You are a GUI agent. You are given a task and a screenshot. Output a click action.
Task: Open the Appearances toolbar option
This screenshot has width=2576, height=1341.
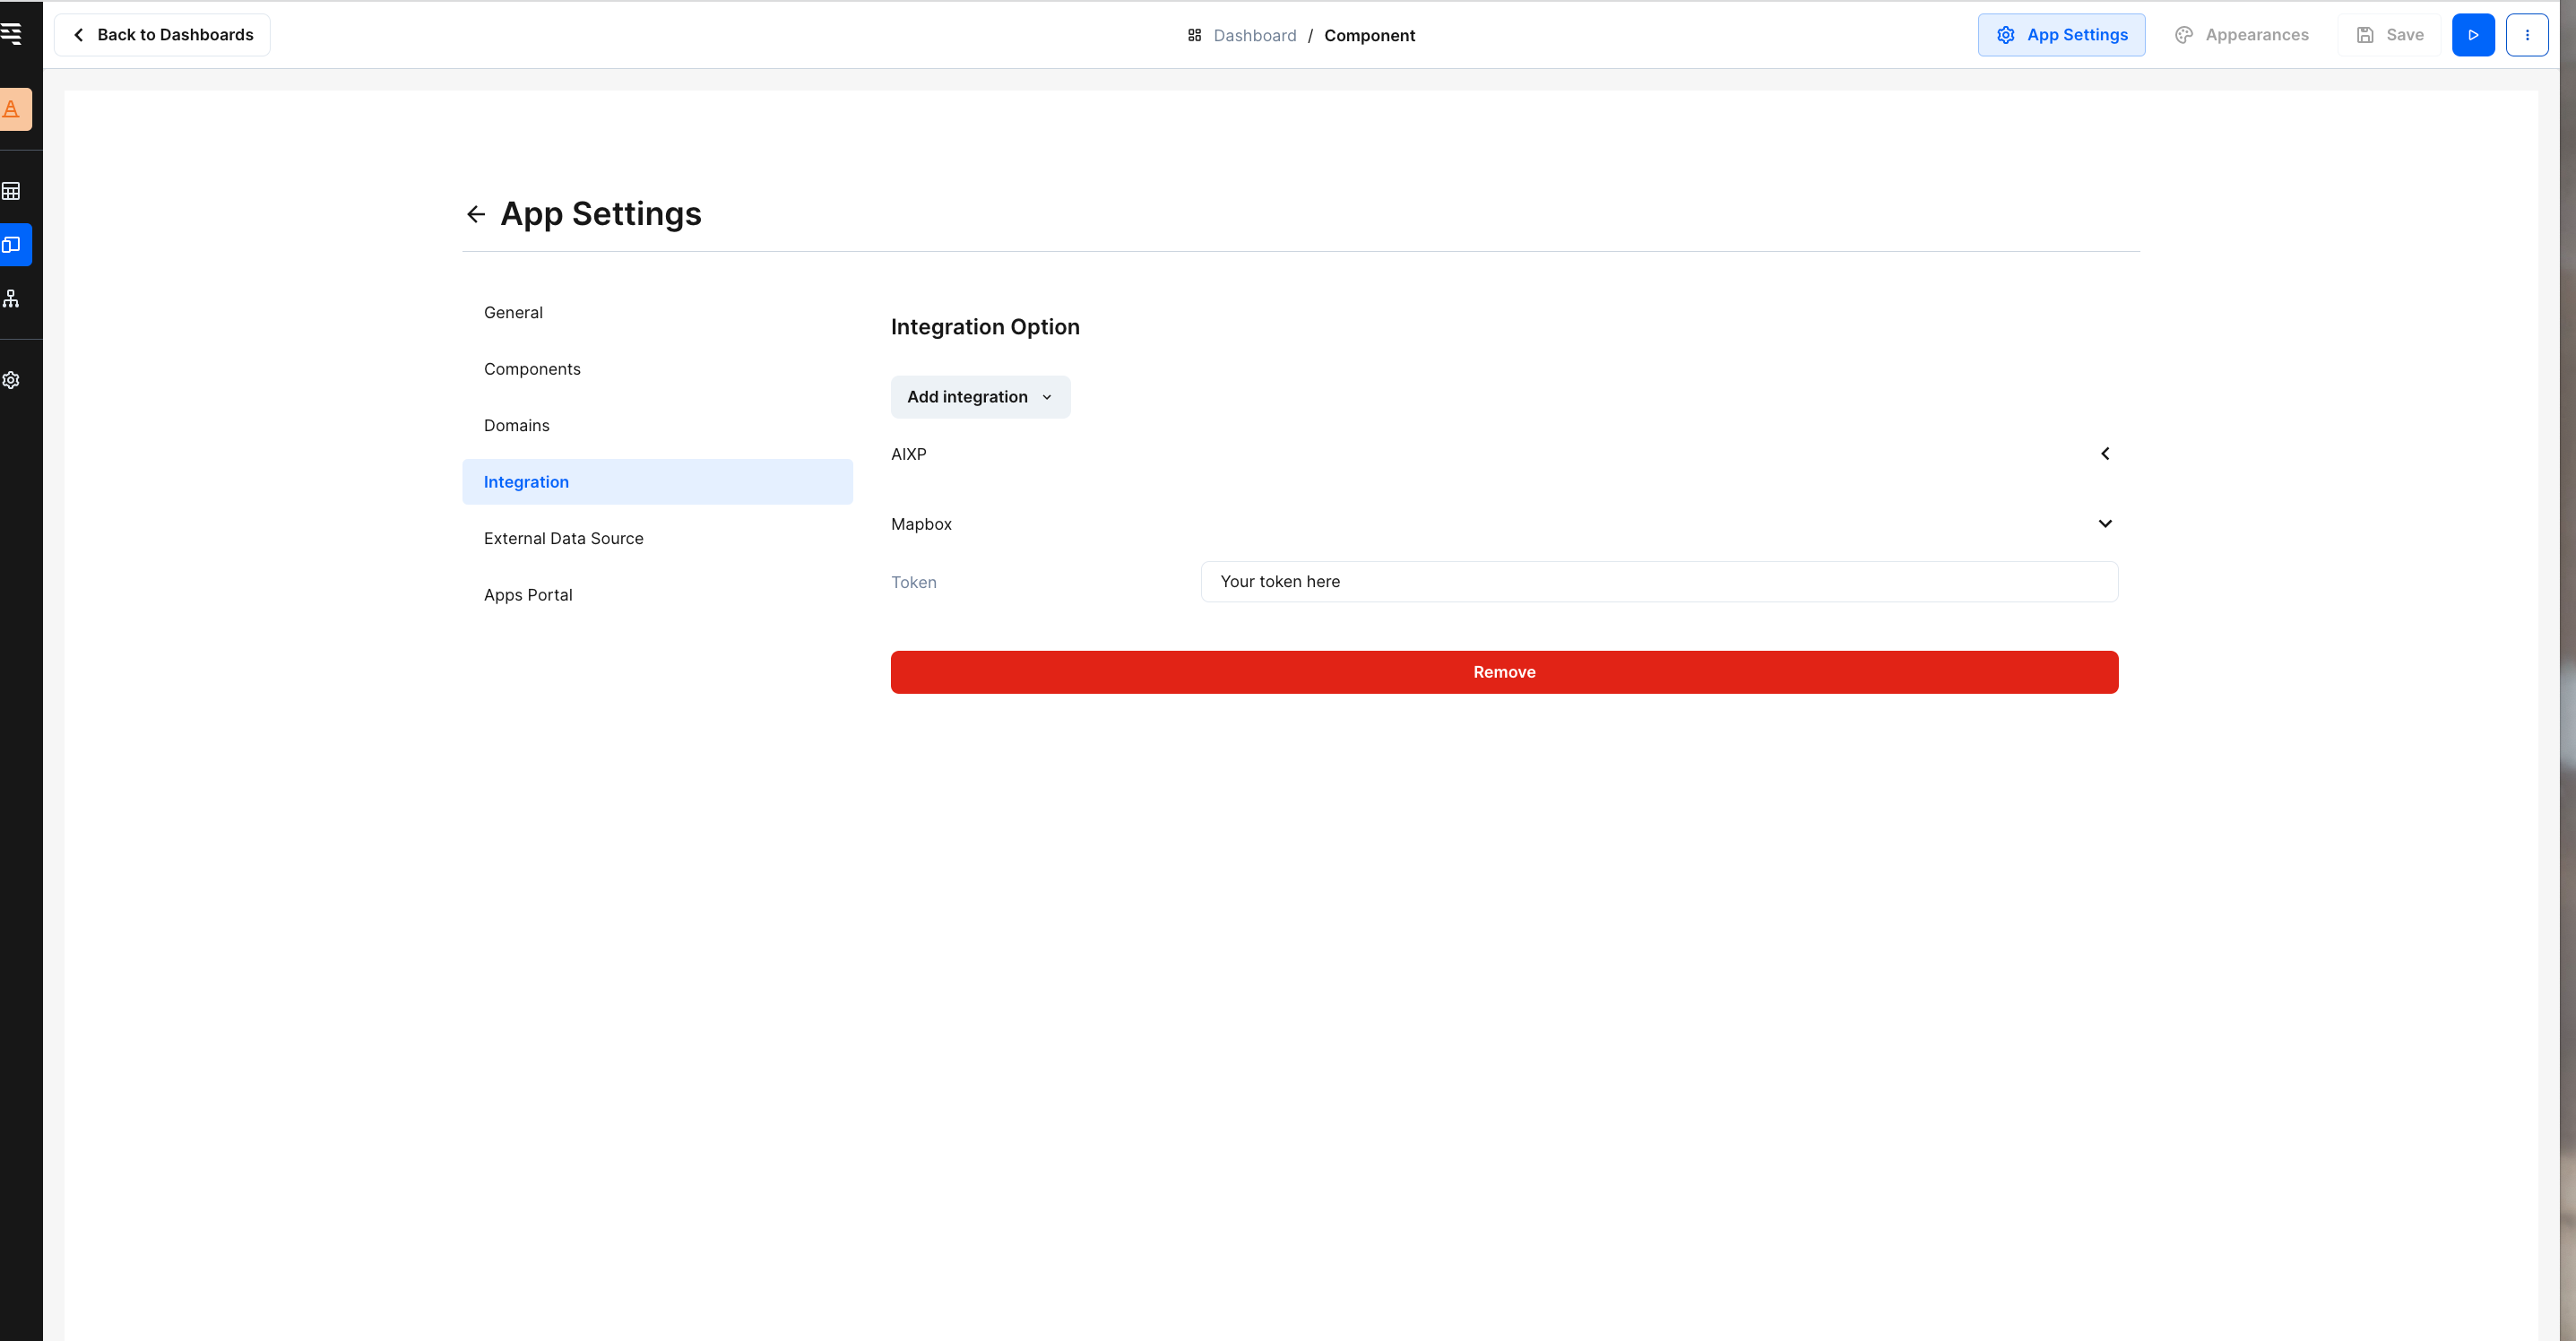[x=2241, y=35]
